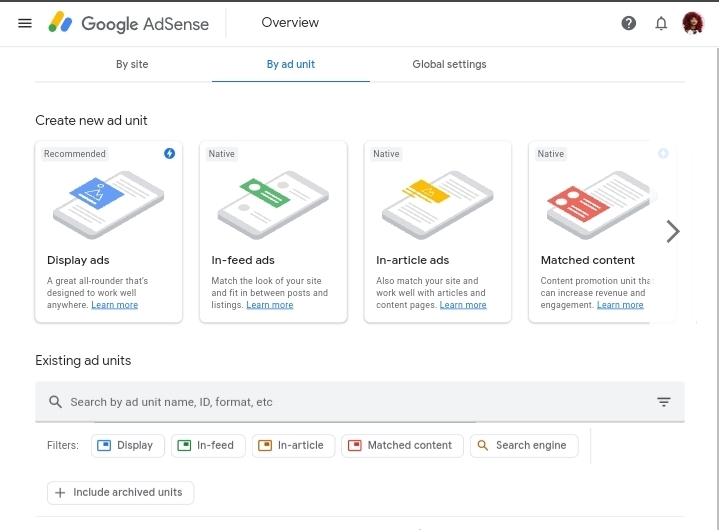
Task: Open the hamburger main menu
Action: [x=25, y=23]
